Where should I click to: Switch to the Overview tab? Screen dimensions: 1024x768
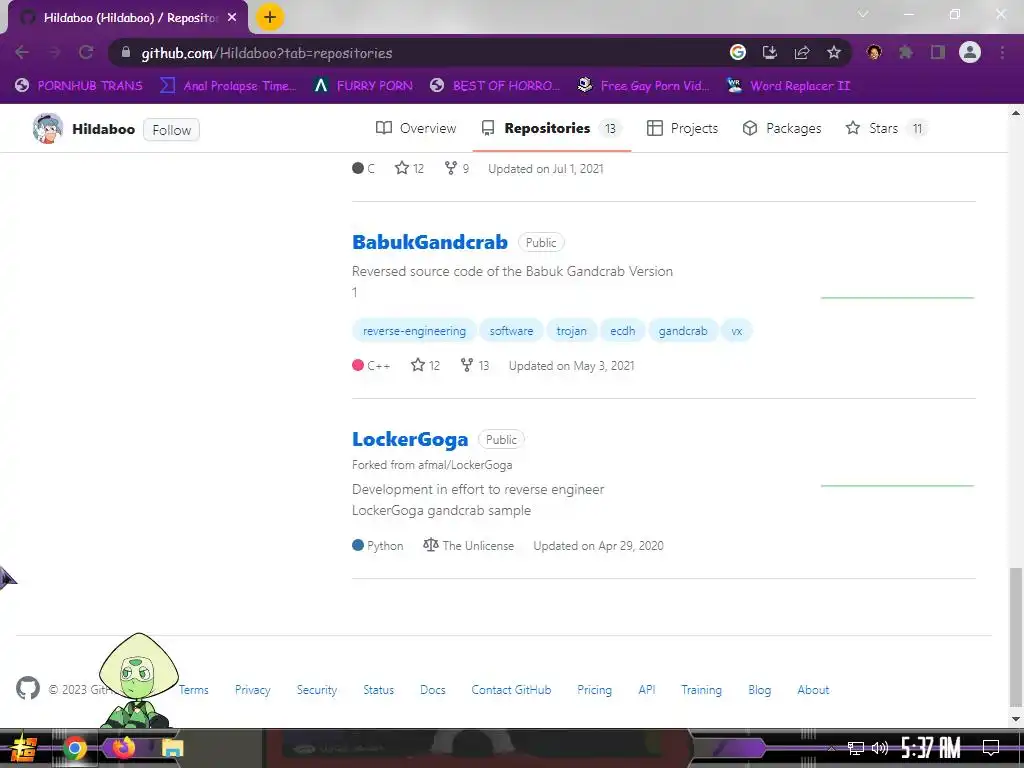pos(416,128)
